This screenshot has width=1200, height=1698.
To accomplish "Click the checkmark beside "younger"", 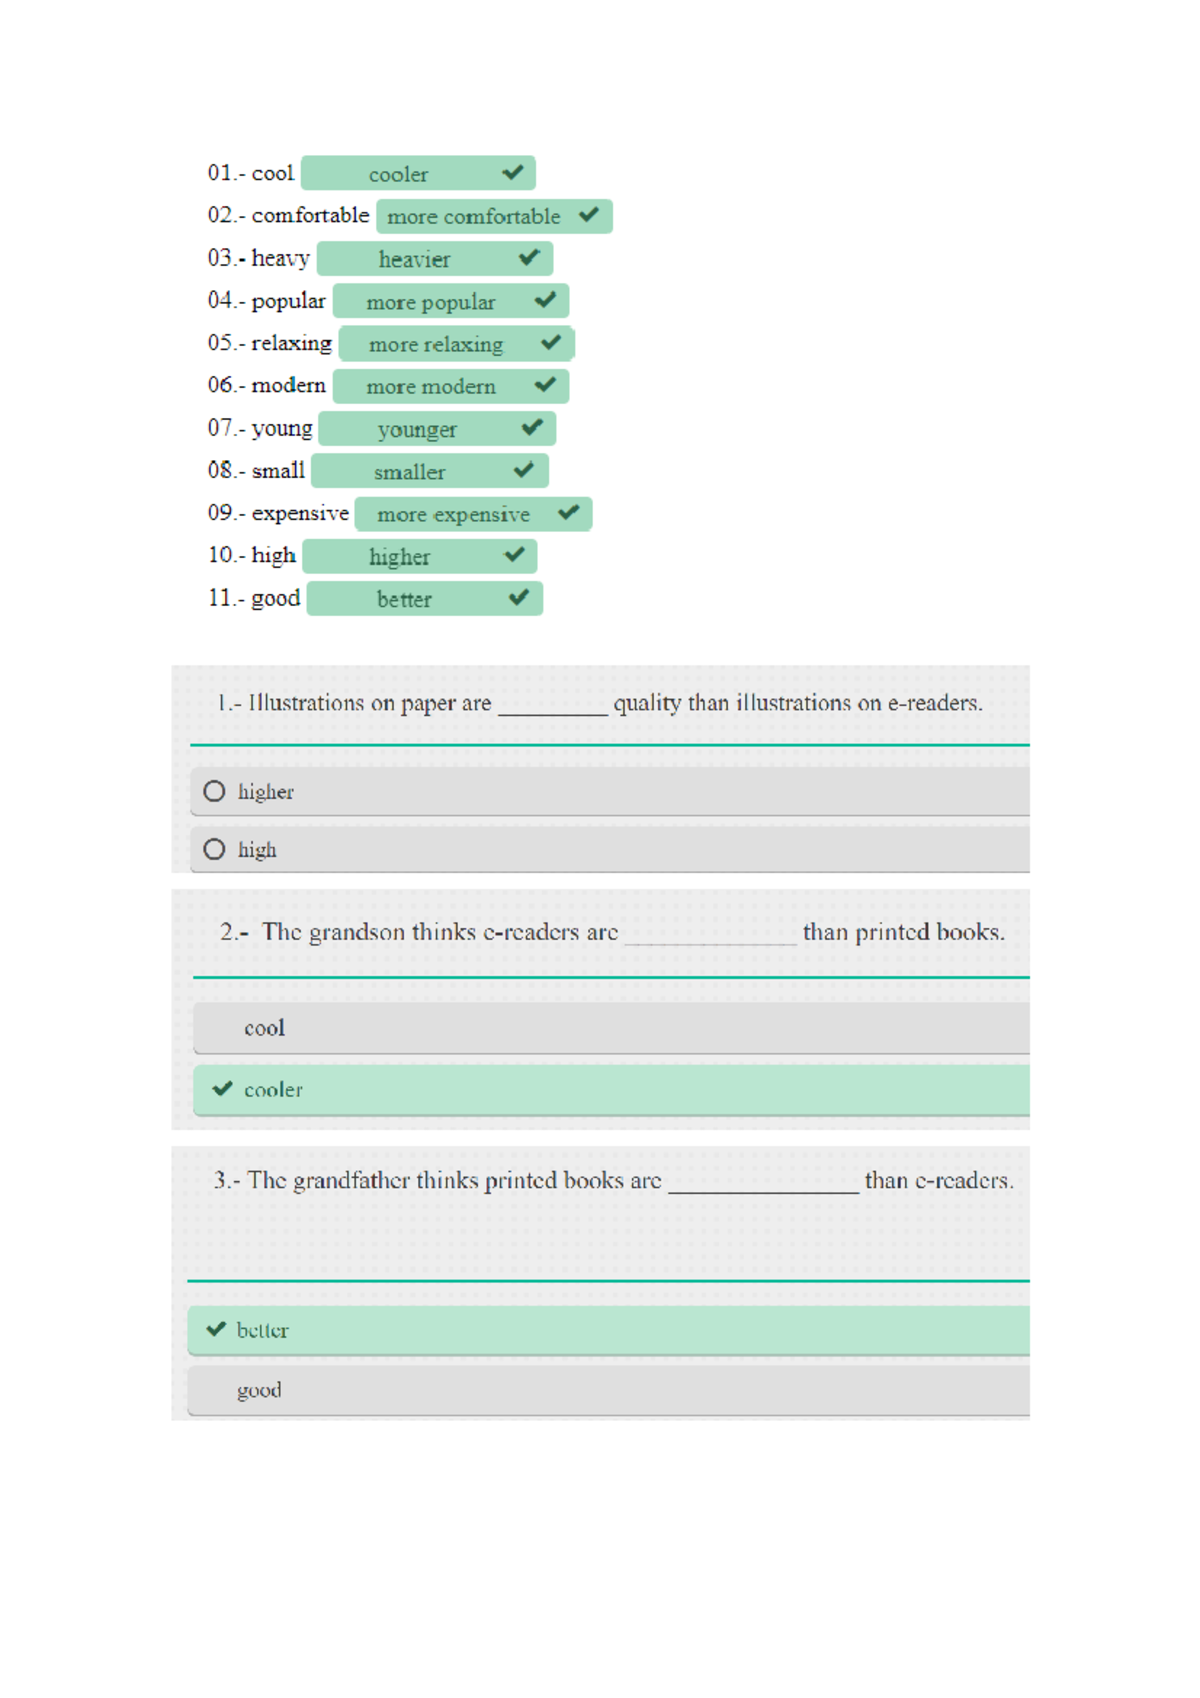I will tap(532, 428).
